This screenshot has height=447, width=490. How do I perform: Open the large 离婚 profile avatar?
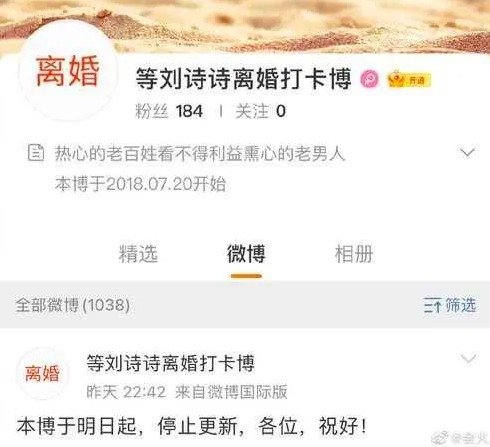click(68, 71)
